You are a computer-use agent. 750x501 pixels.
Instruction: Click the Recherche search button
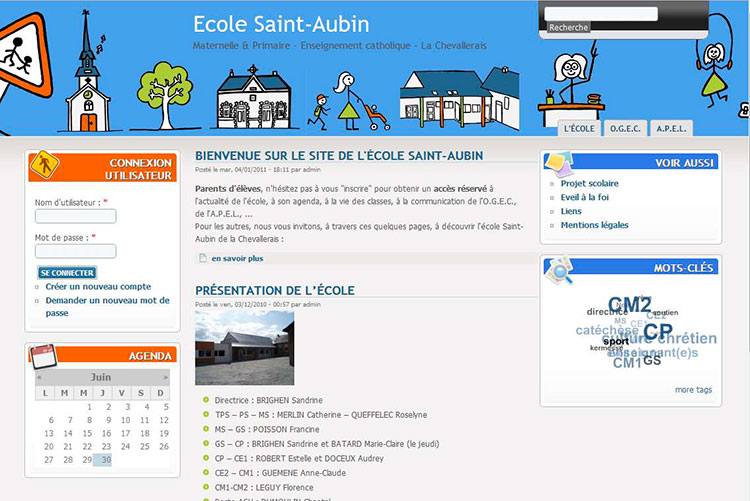(569, 28)
